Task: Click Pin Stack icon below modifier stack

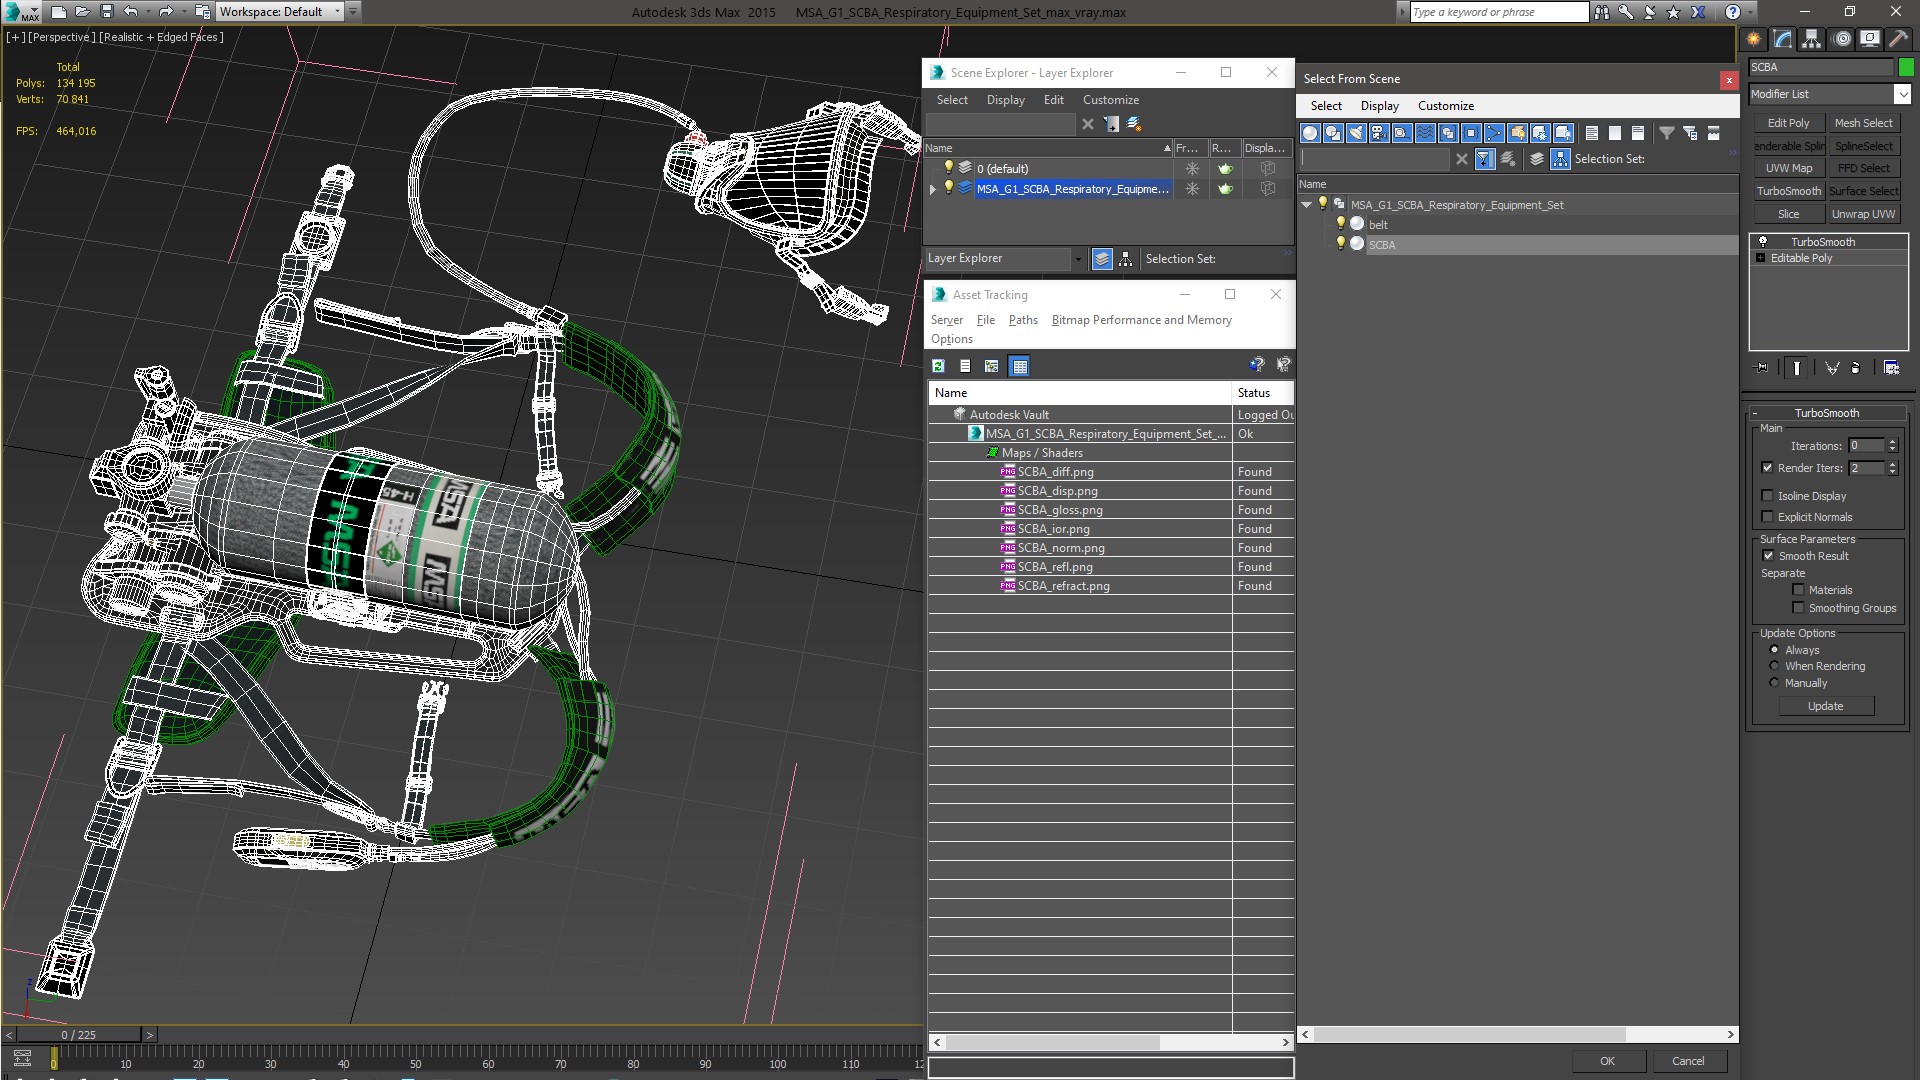Action: pyautogui.click(x=1762, y=368)
